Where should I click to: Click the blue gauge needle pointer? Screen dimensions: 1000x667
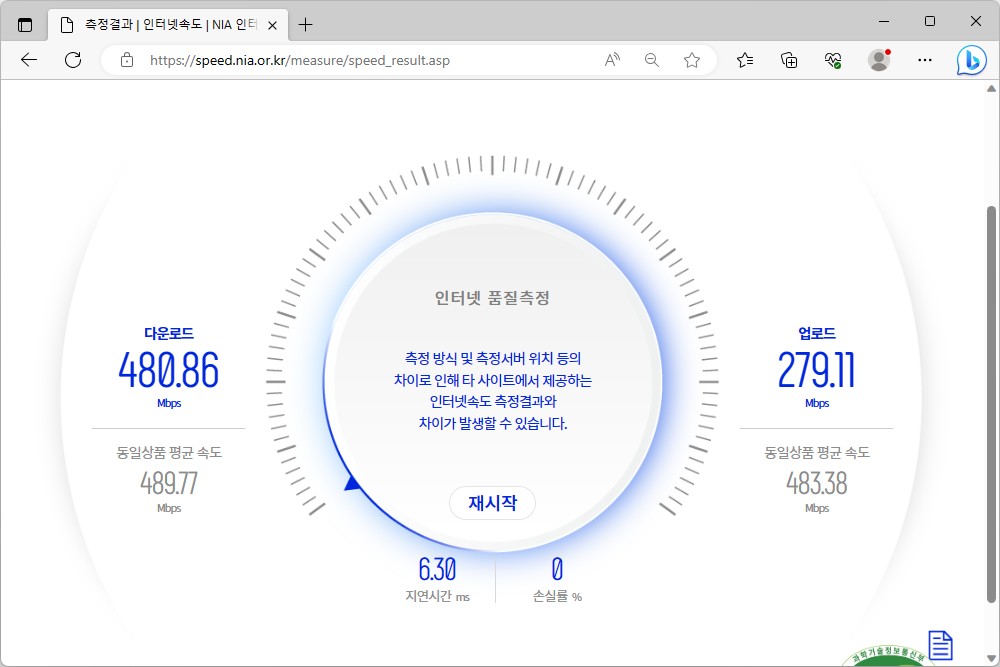coord(352,483)
